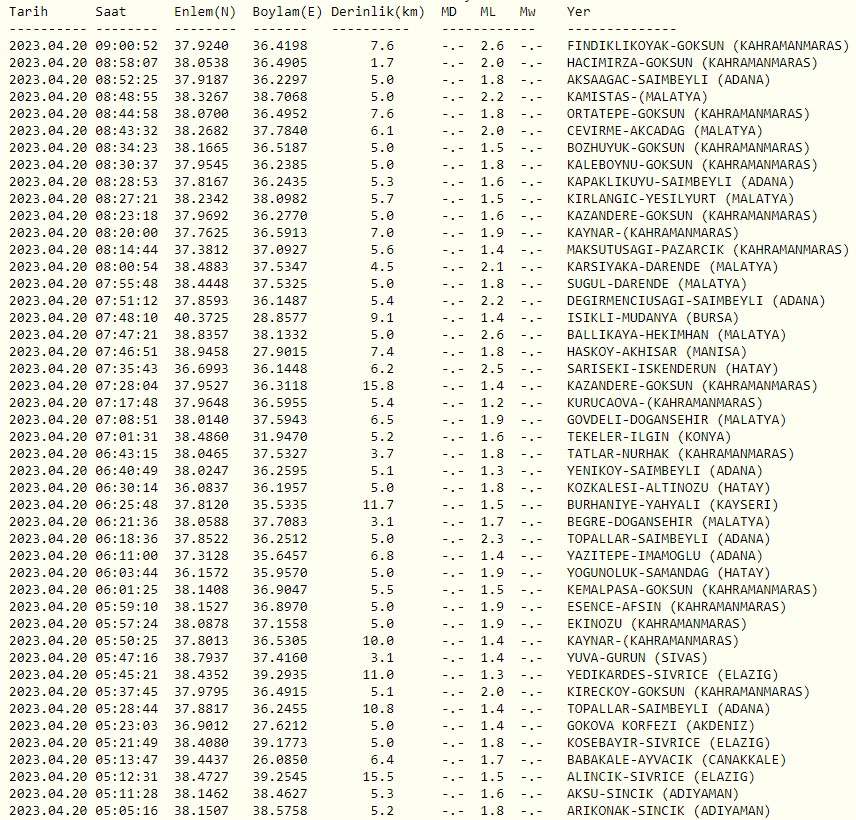Viewport: 856px width, 820px height.
Task: Select KALEBOYNU-GOKSUN (KAHRAMANMARAS) location
Action: [692, 164]
